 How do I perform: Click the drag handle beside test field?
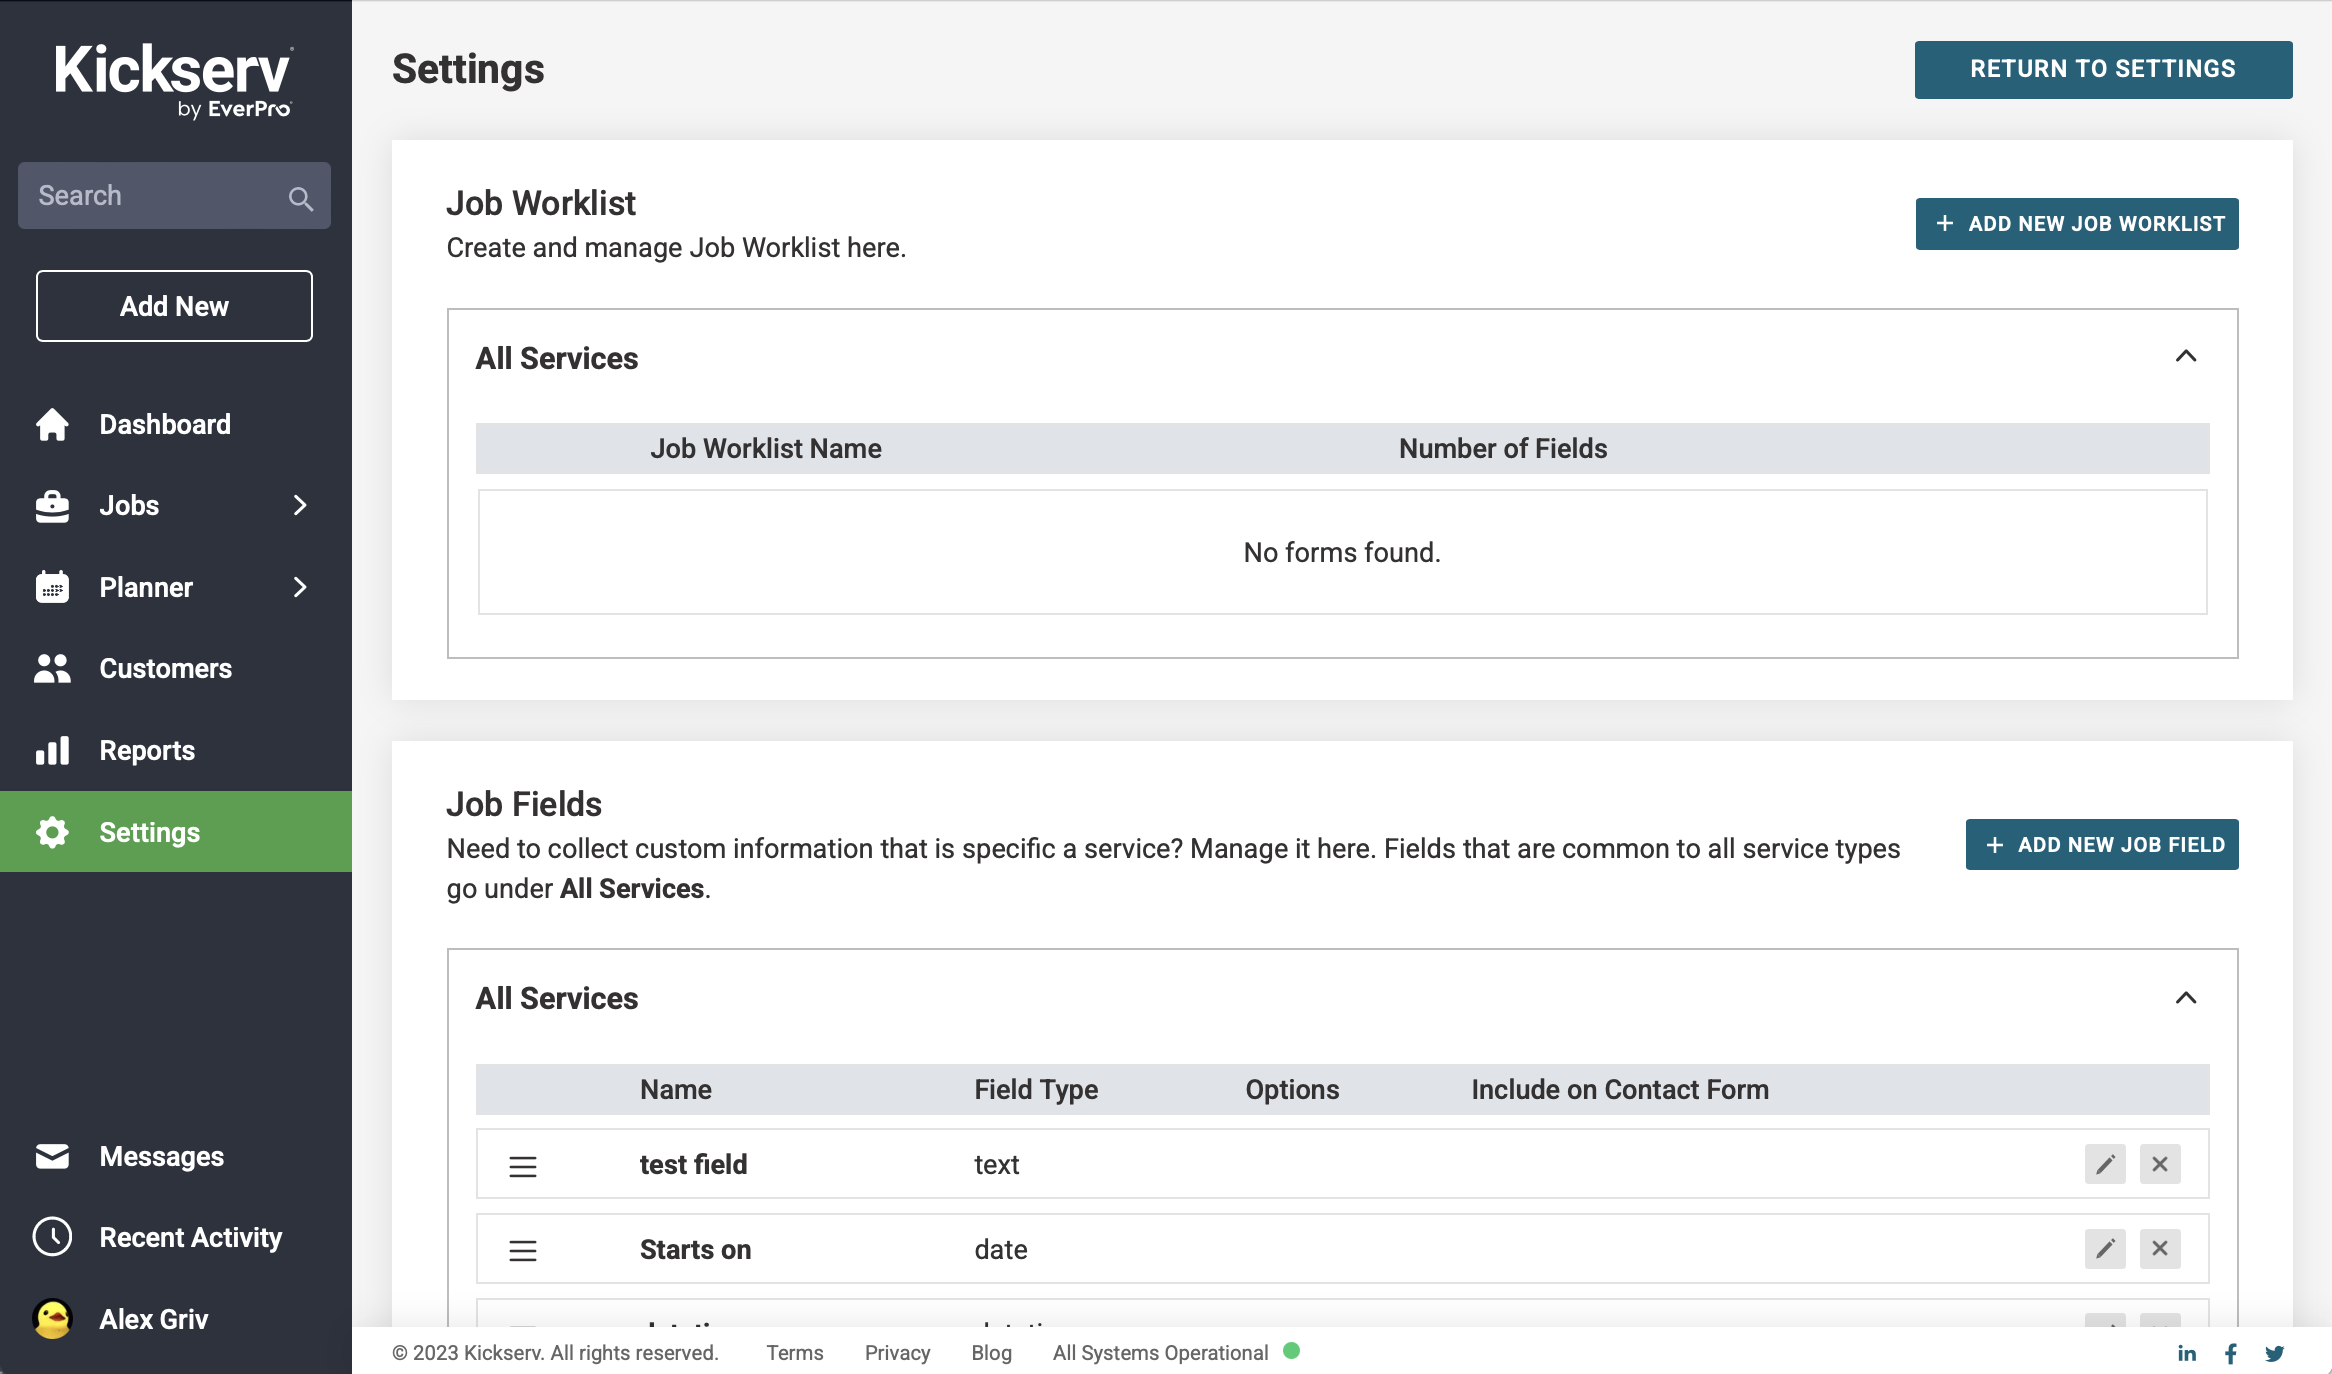(x=523, y=1166)
